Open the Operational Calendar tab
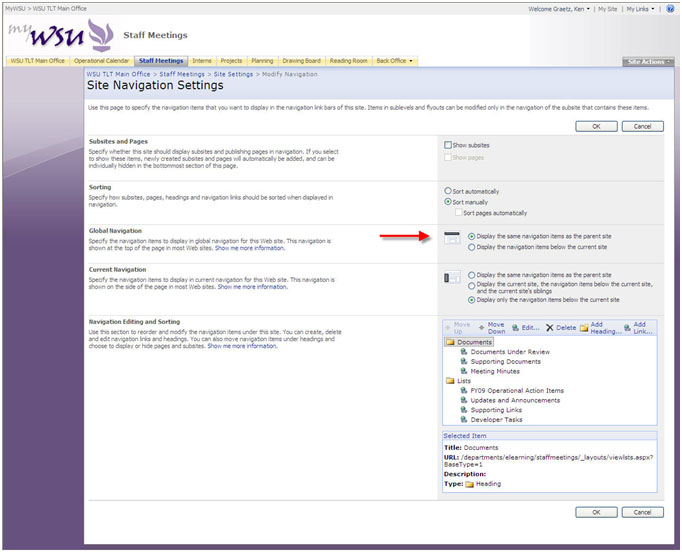 (x=101, y=61)
